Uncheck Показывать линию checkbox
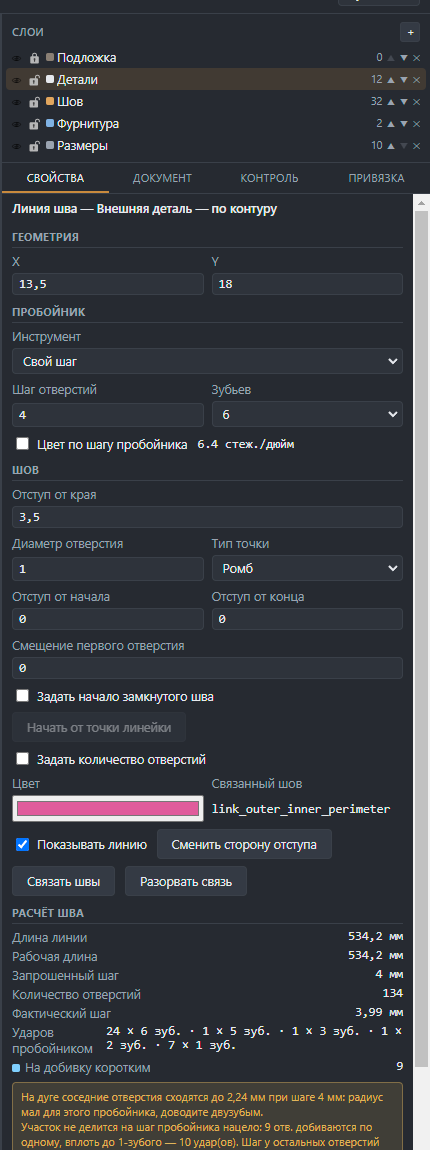Image resolution: width=430 pixels, height=1150 pixels. coord(23,845)
